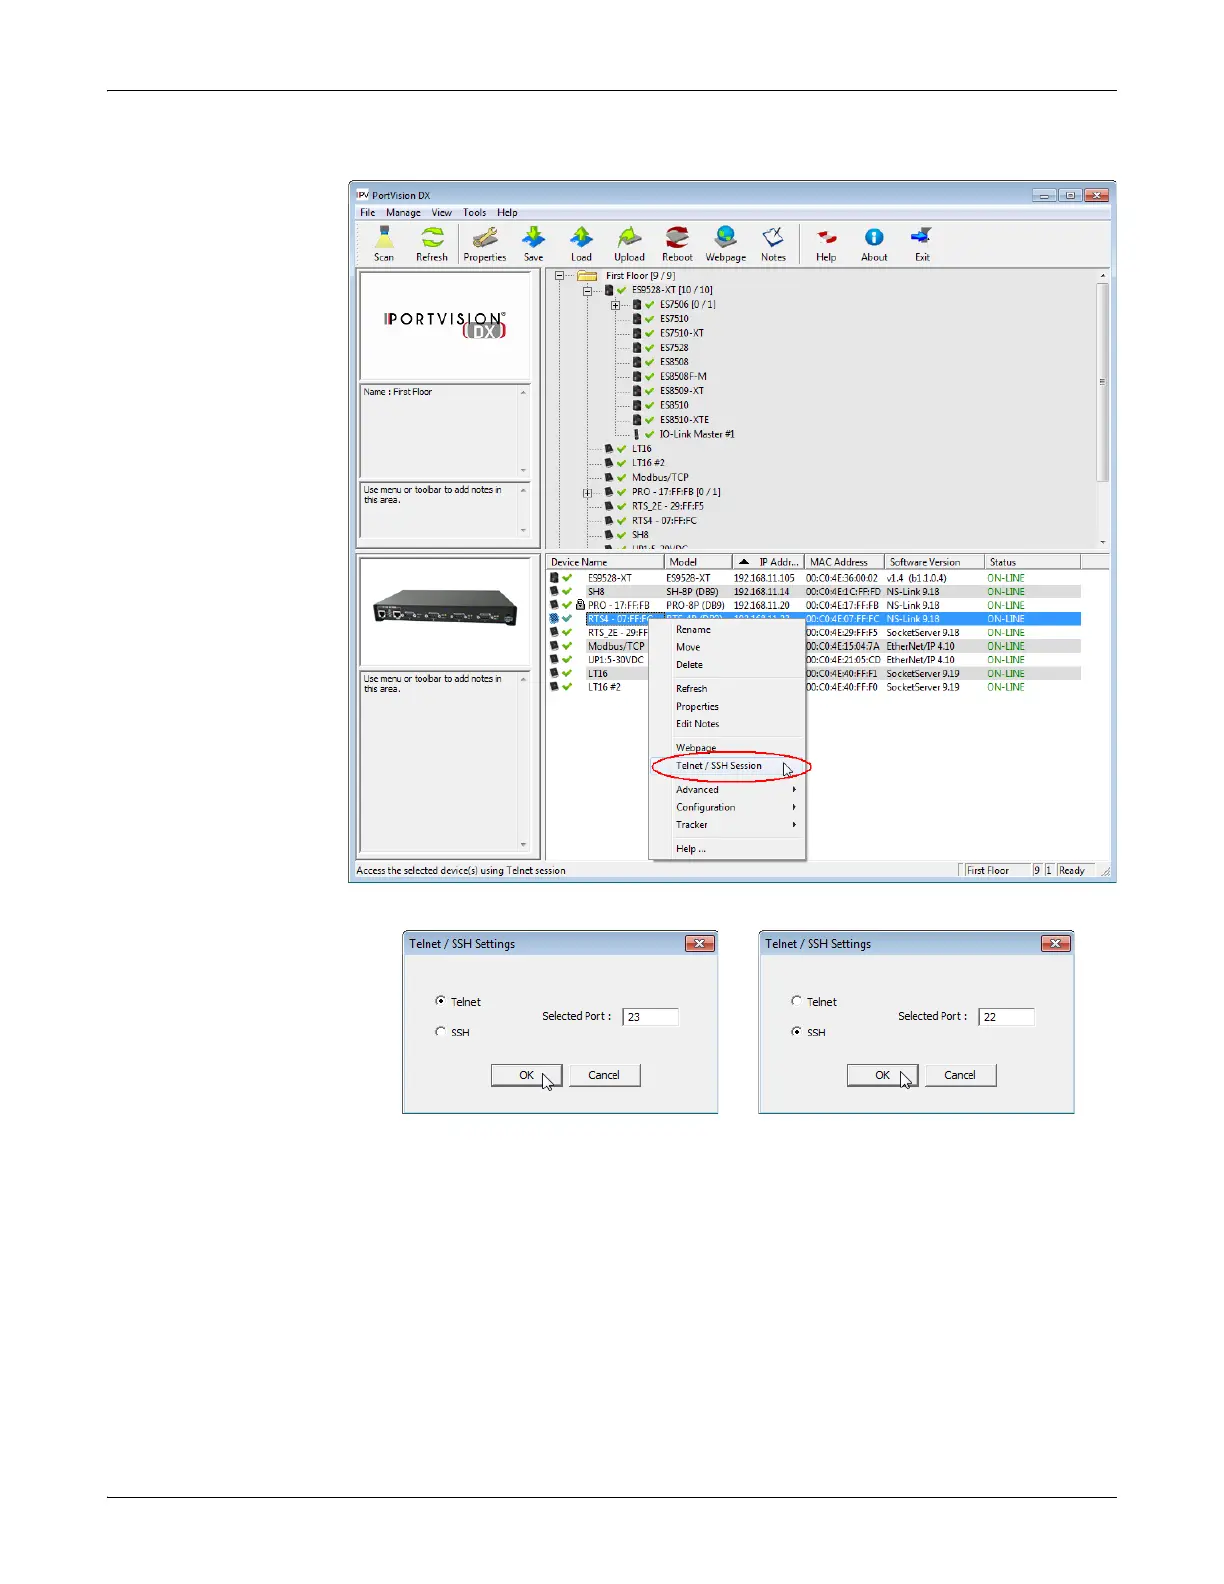
Task: Click the Reboot toolbar icon
Action: tap(677, 243)
